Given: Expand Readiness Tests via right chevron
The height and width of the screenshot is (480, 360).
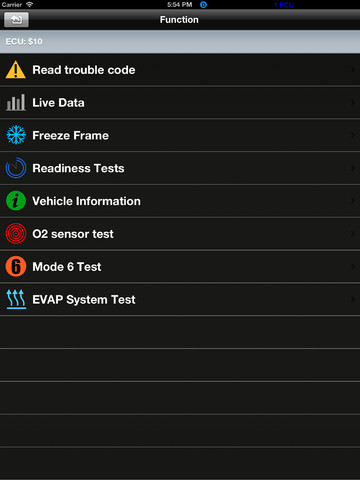Looking at the screenshot, I should coord(353,168).
